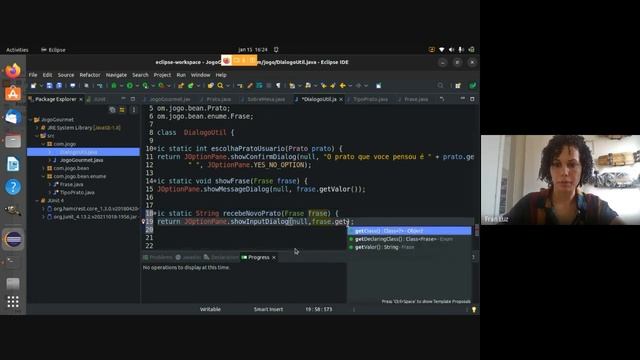Switch to the Frase.java editor tab
The height and width of the screenshot is (360, 640).
[x=413, y=99]
